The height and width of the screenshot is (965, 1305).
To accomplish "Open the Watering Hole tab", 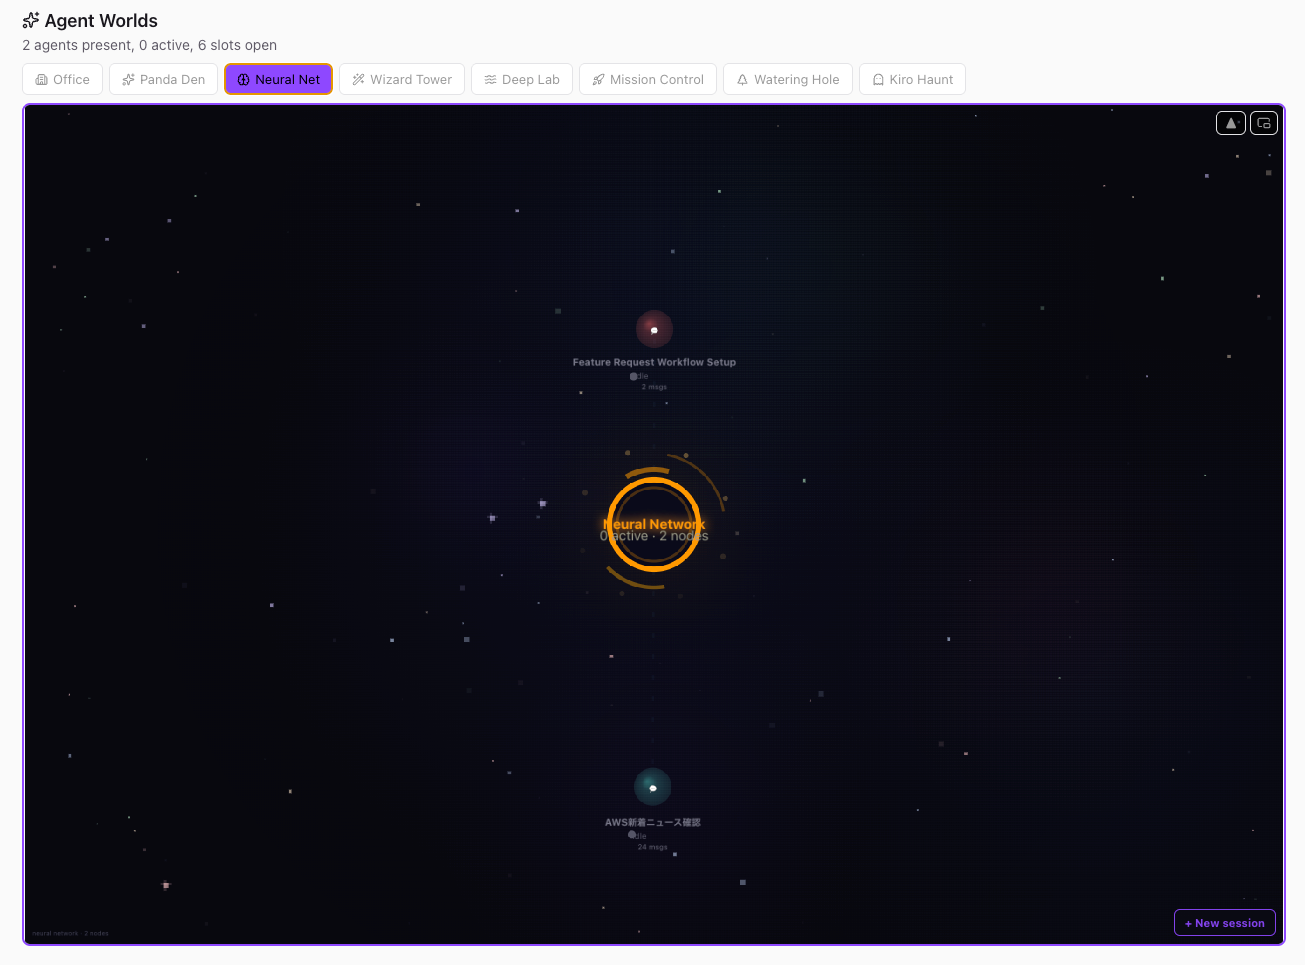I will tap(788, 79).
